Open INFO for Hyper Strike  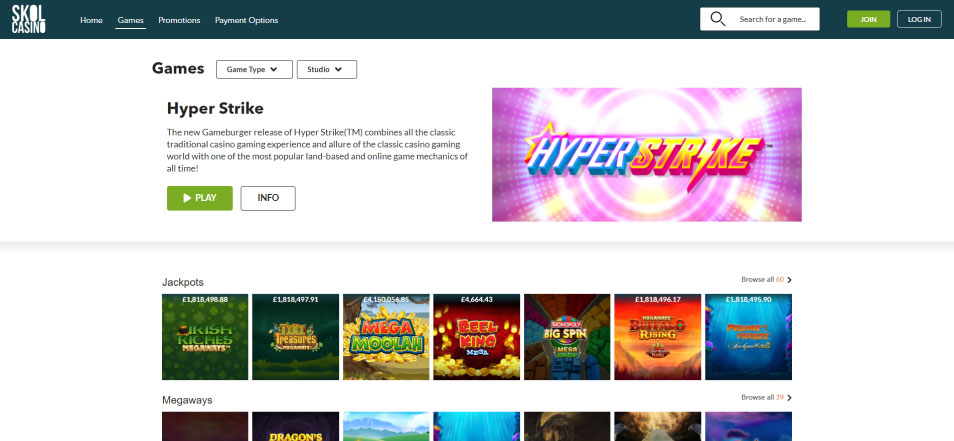tap(268, 198)
